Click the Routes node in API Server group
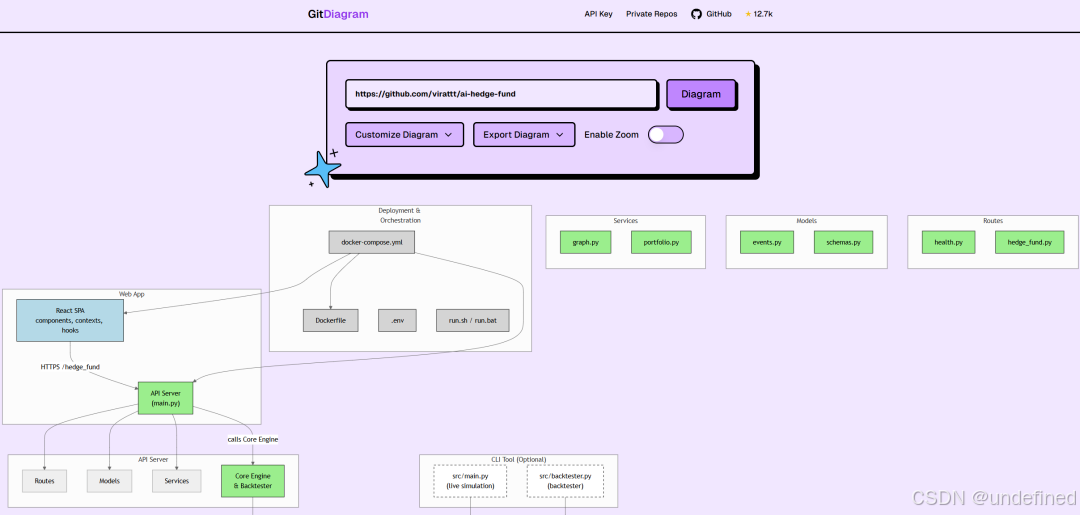Image resolution: width=1080 pixels, height=515 pixels. point(44,481)
